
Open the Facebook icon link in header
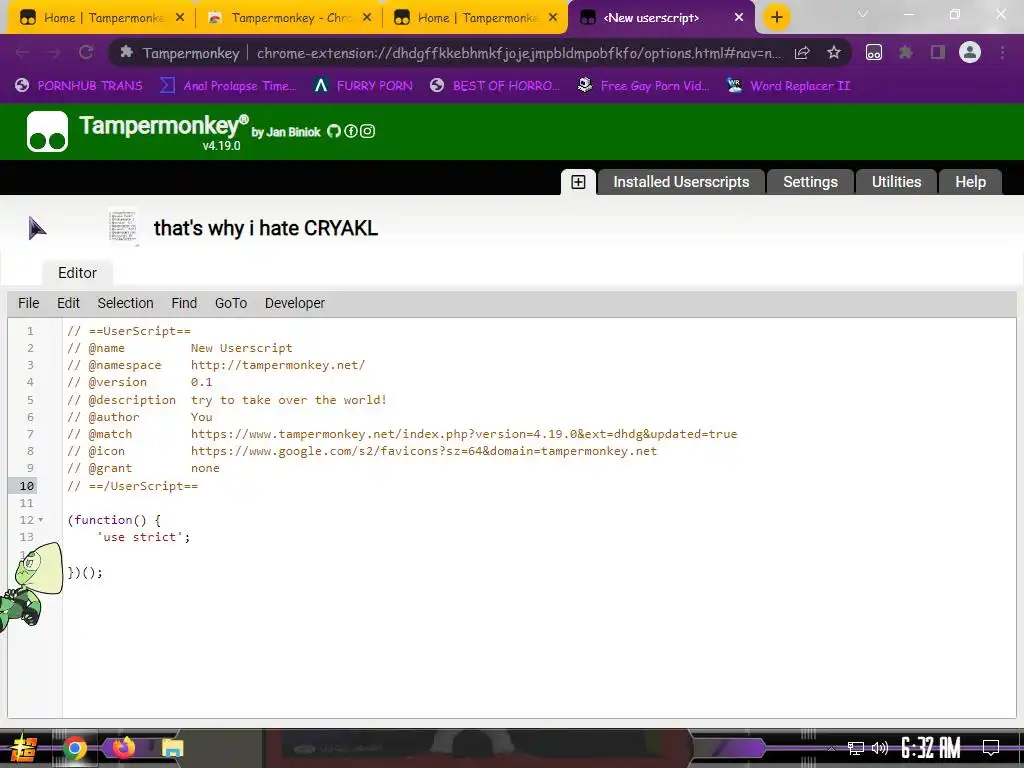click(351, 131)
